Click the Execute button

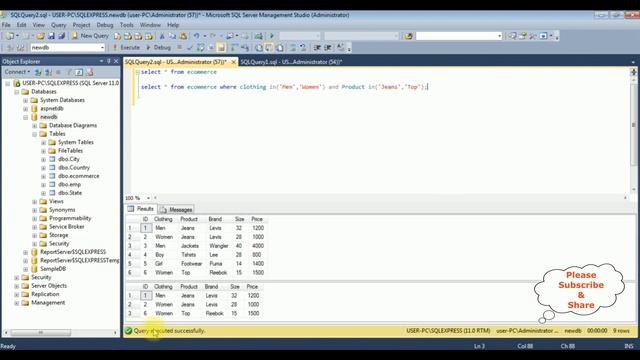click(x=127, y=47)
